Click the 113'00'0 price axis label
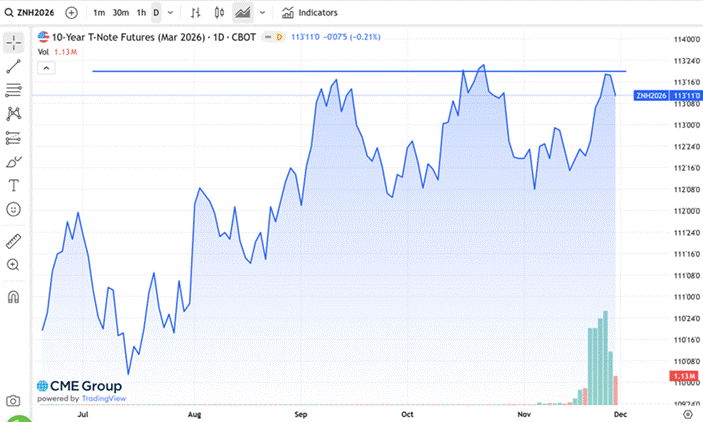This screenshot has width=703, height=422. click(x=686, y=125)
